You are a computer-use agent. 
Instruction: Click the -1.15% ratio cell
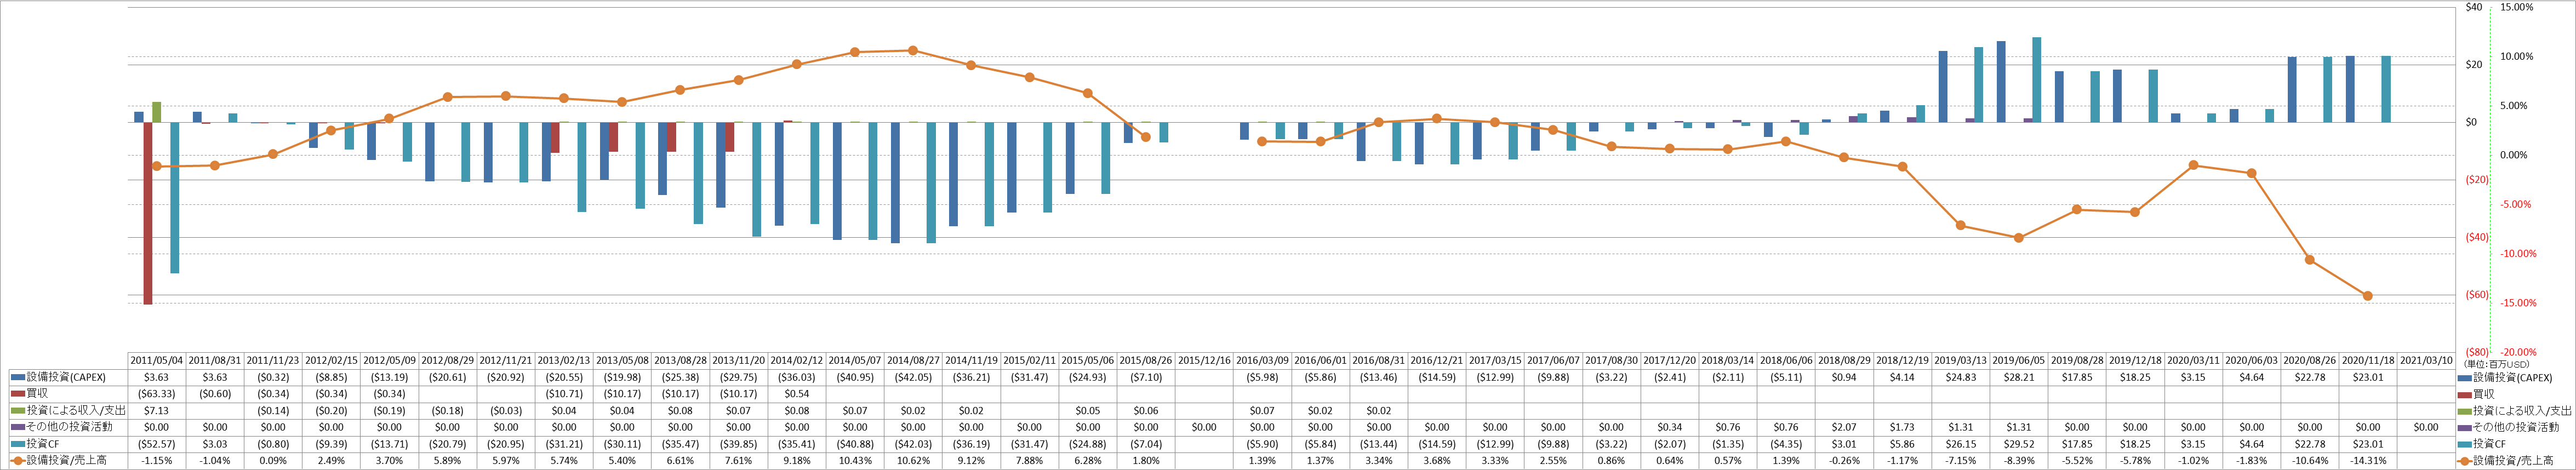coord(156,461)
